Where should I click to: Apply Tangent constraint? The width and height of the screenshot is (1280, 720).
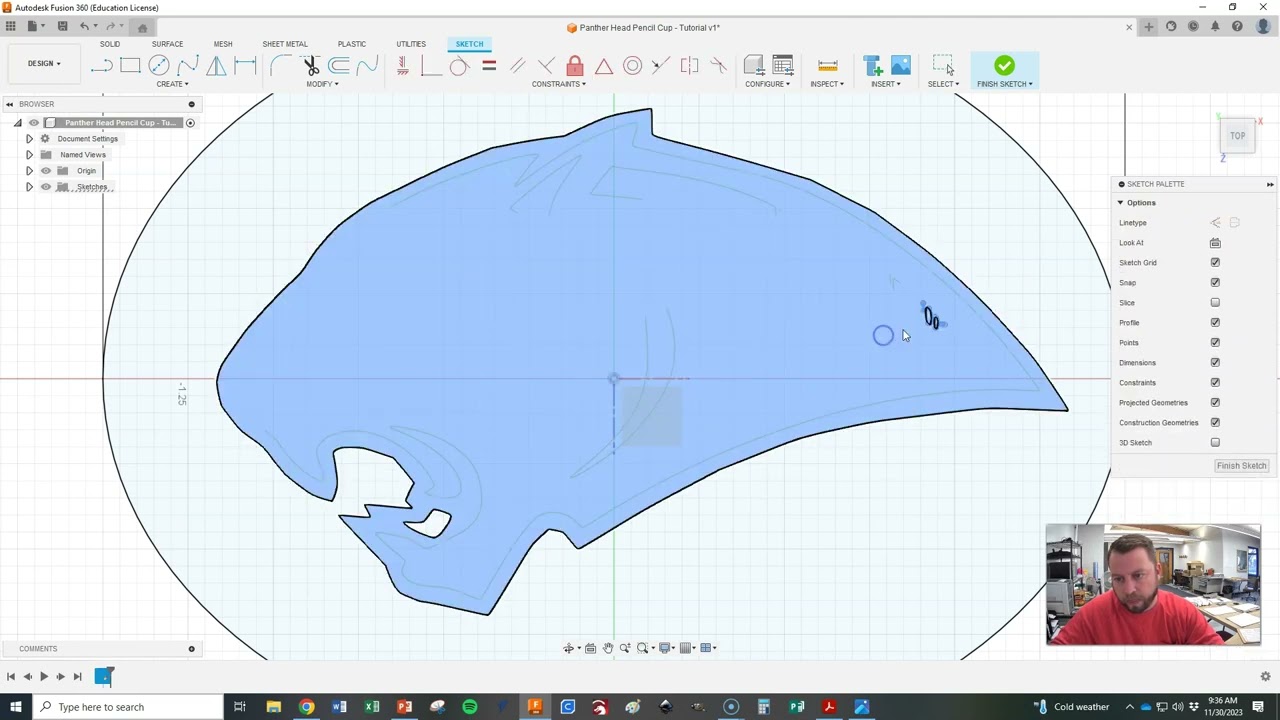point(459,66)
